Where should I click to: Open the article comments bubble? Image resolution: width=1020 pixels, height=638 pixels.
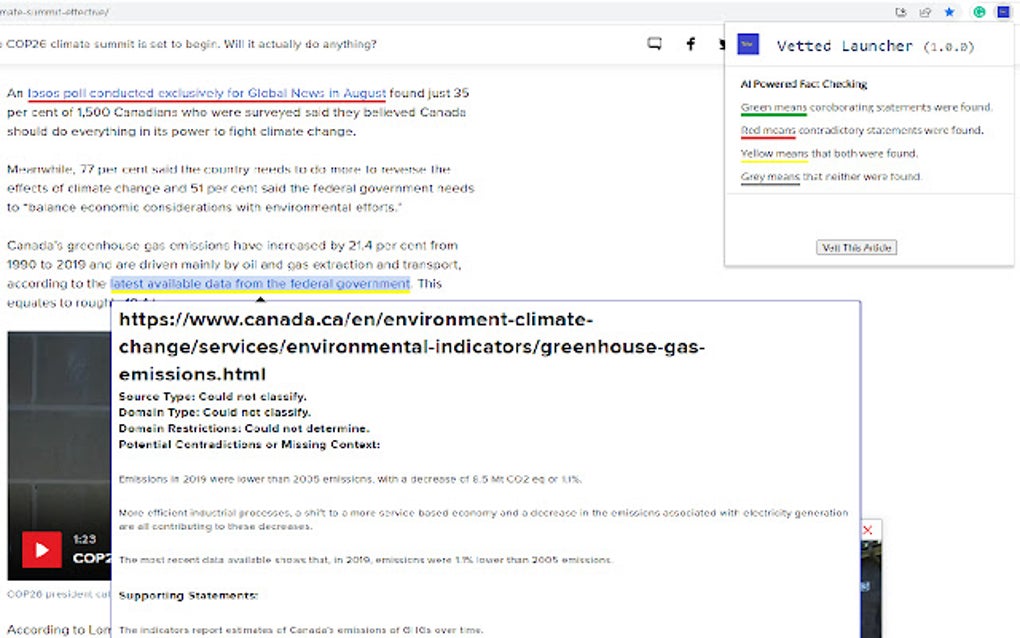click(x=655, y=44)
